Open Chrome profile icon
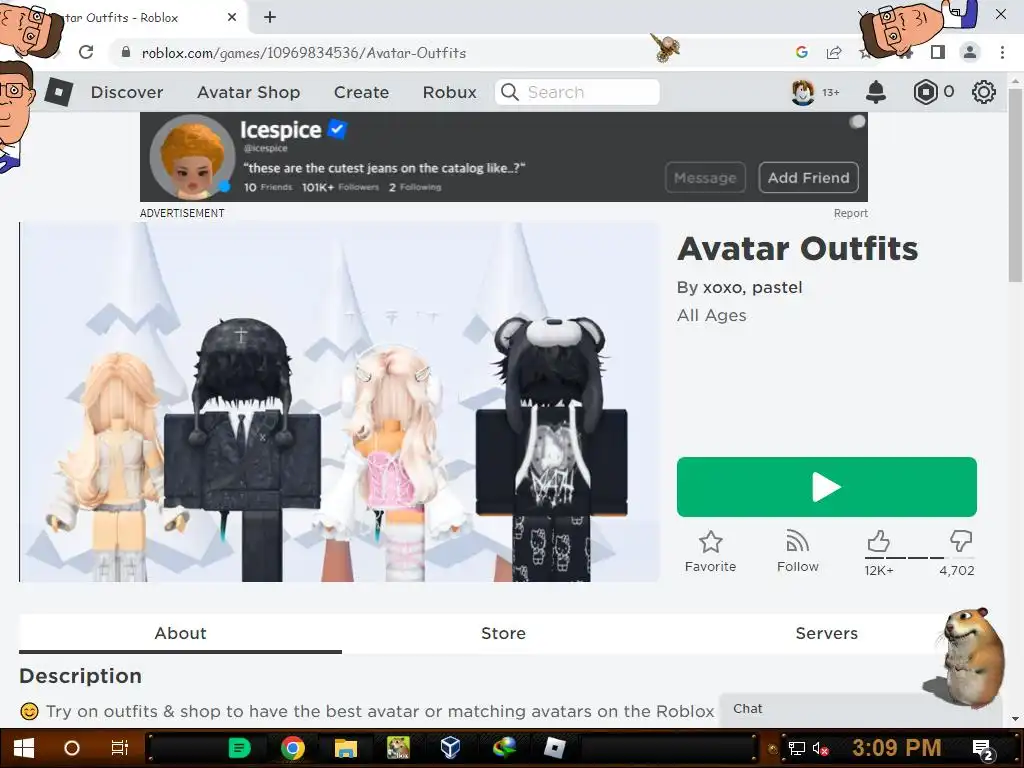The image size is (1024, 768). click(970, 52)
